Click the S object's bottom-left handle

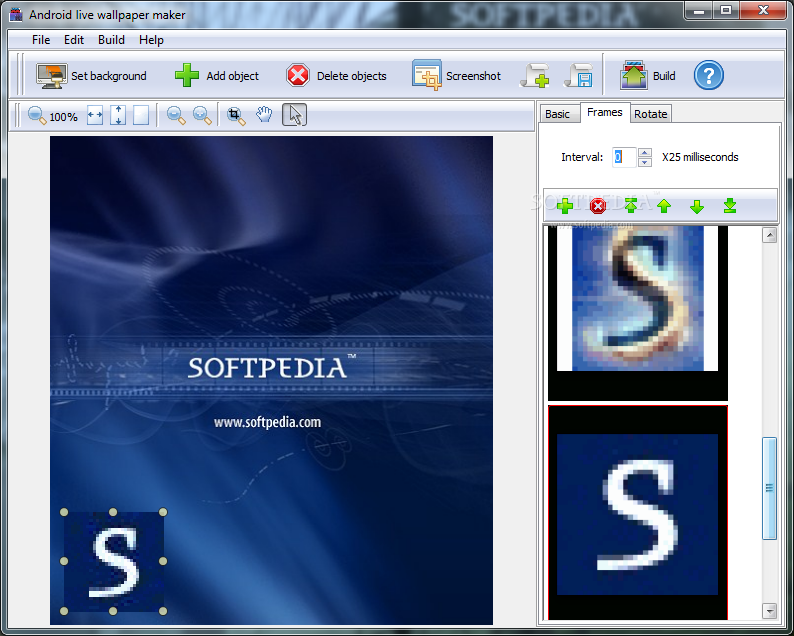pos(64,611)
